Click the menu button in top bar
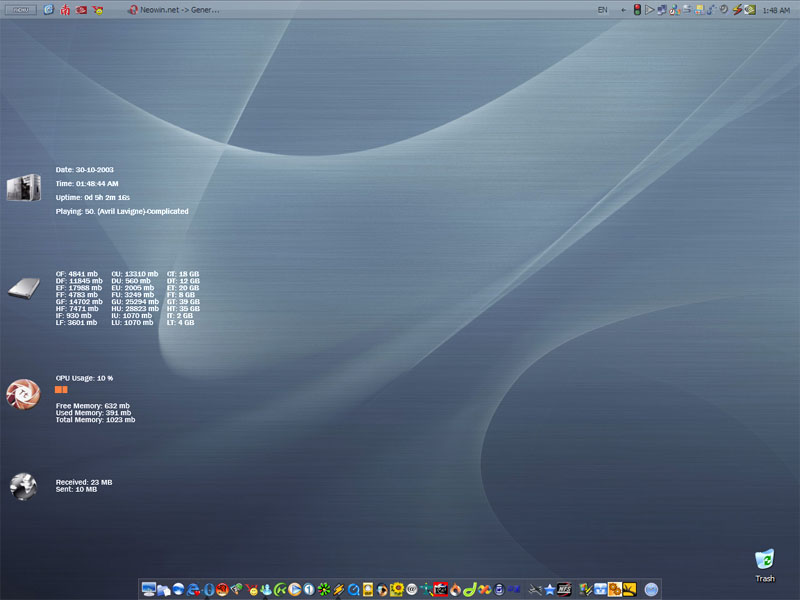Image resolution: width=800 pixels, height=600 pixels. [19, 9]
